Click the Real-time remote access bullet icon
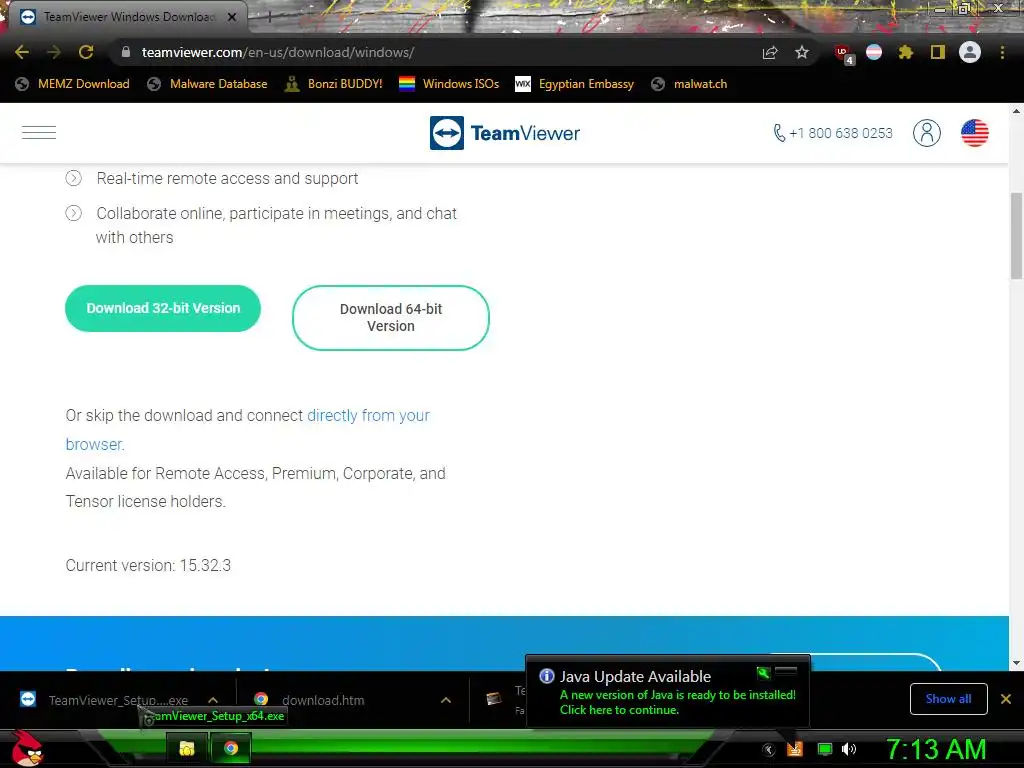Image resolution: width=1024 pixels, height=768 pixels. [x=74, y=178]
